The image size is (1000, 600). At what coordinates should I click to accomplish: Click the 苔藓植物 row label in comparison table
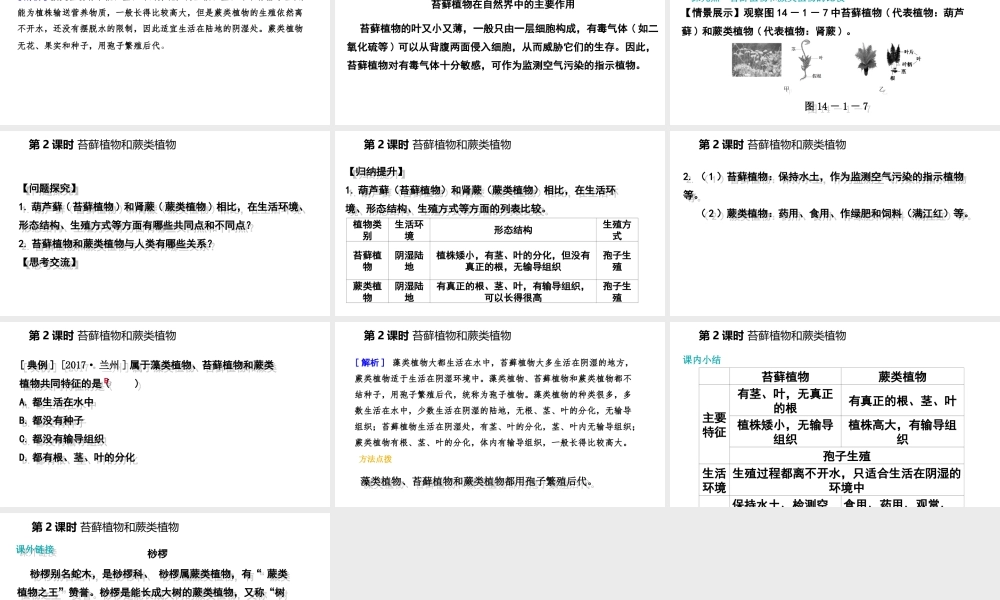coord(367,261)
